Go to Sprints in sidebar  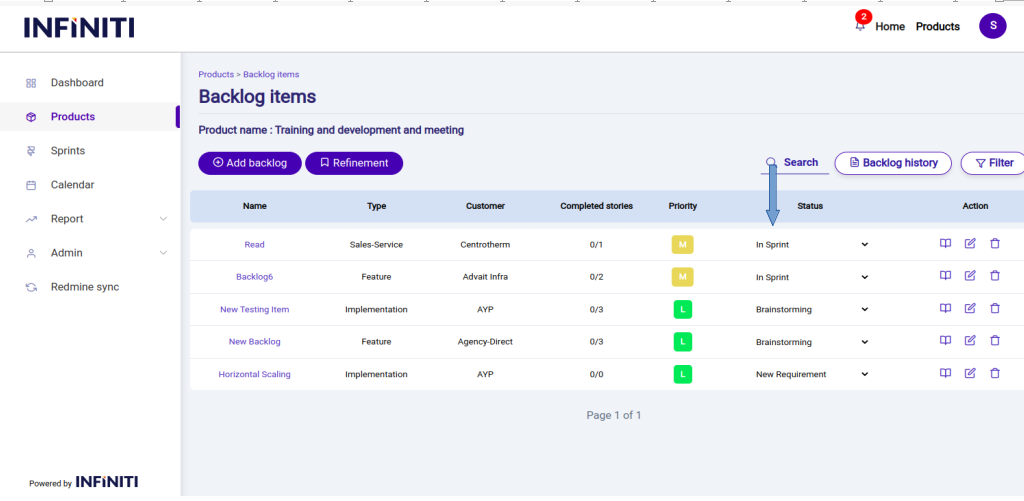tap(67, 151)
